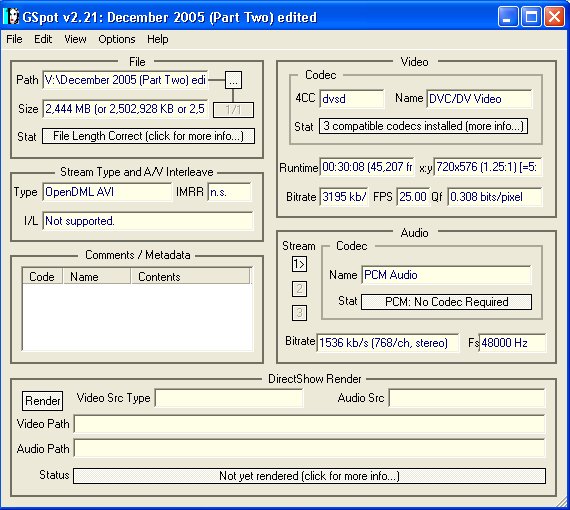
Task: Click the FPS field showing 25.00
Action: tap(413, 197)
